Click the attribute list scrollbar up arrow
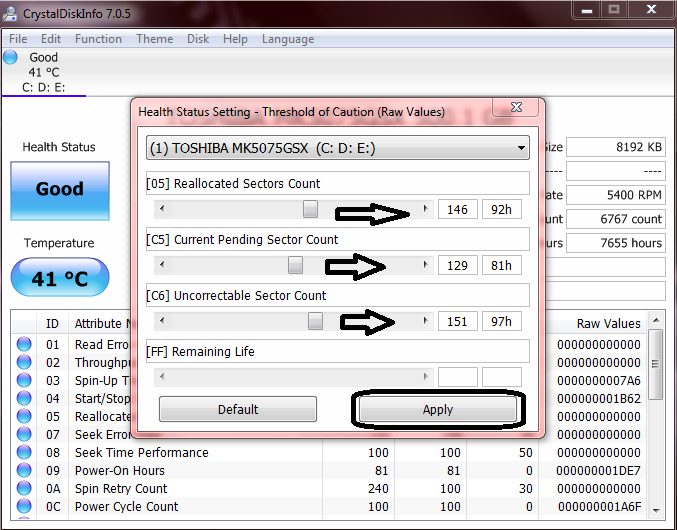 [x=656, y=320]
